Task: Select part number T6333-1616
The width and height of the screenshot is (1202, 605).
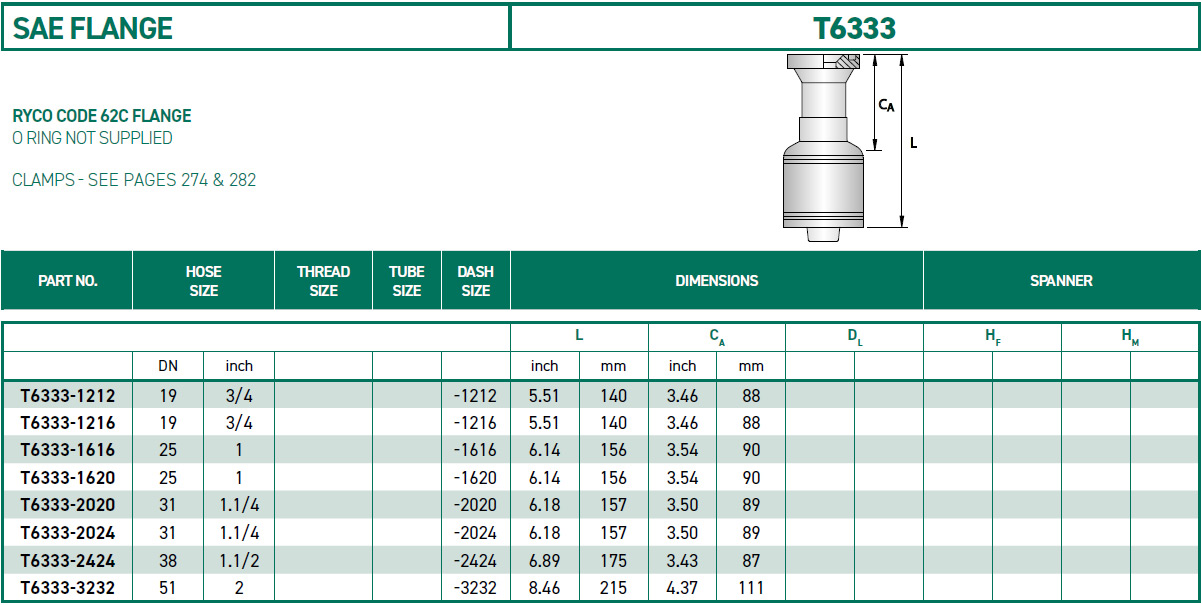Action: 68,450
